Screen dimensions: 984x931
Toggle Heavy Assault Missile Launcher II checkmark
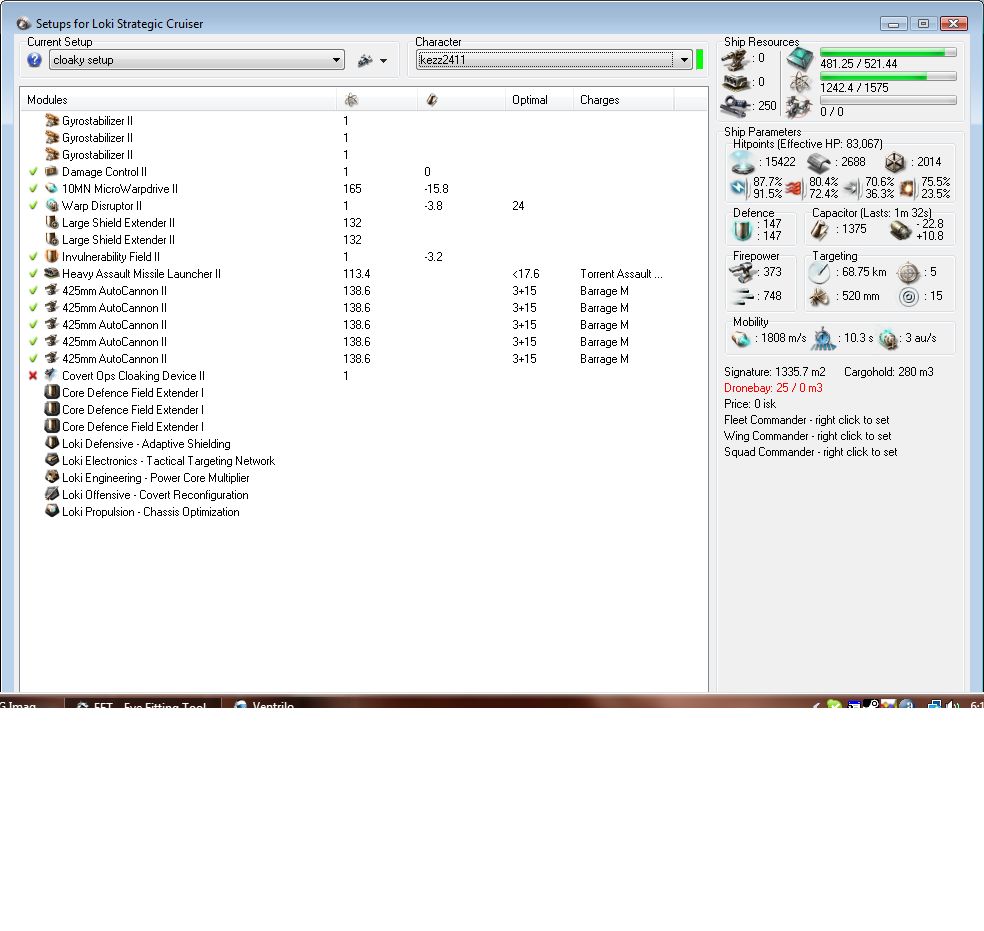tap(33, 274)
